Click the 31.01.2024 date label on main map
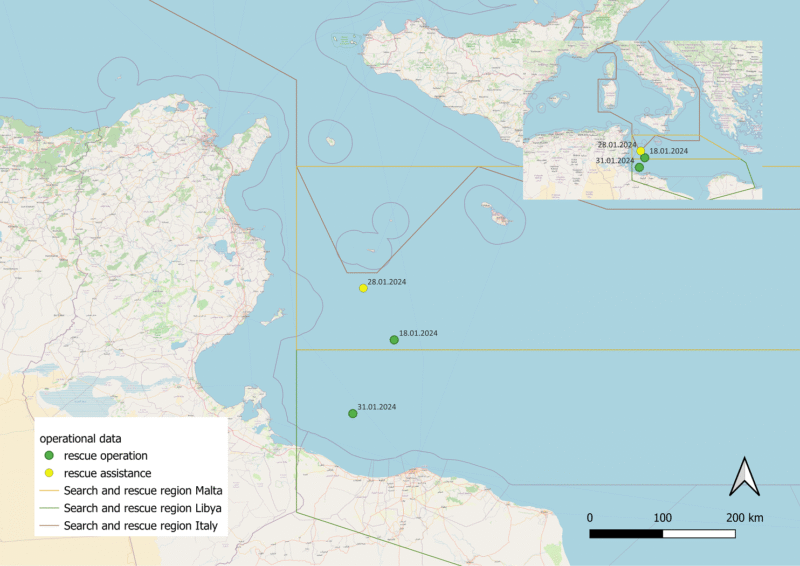This screenshot has width=800, height=566. point(377,407)
